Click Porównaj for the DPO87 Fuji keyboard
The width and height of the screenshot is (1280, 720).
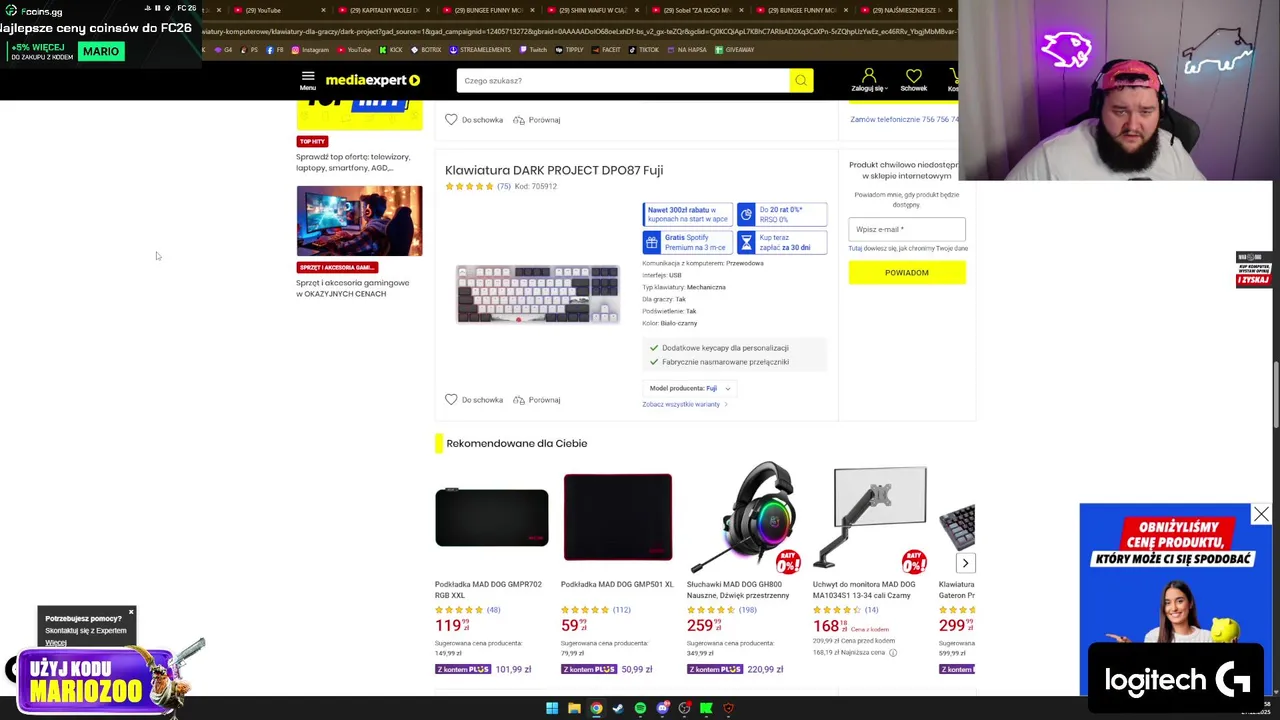coord(536,400)
